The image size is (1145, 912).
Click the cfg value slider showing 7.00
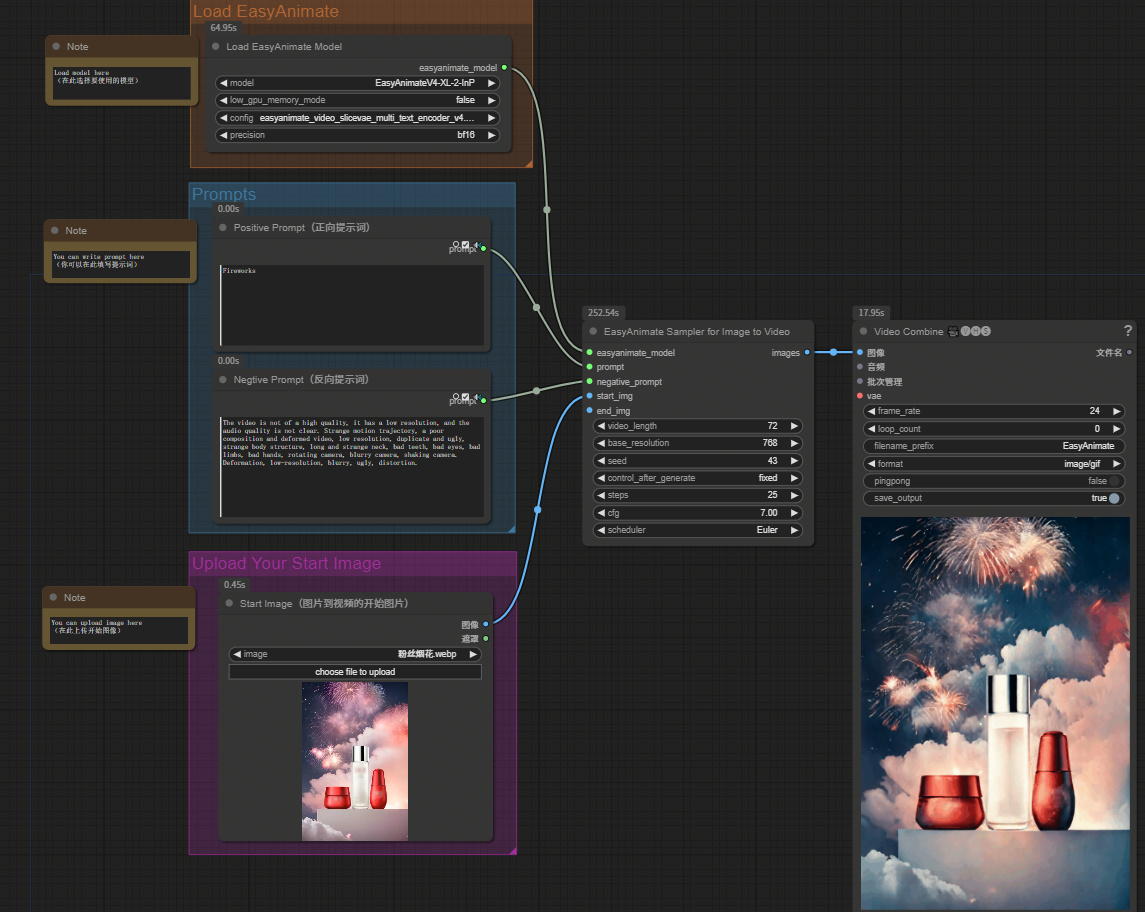pos(697,512)
